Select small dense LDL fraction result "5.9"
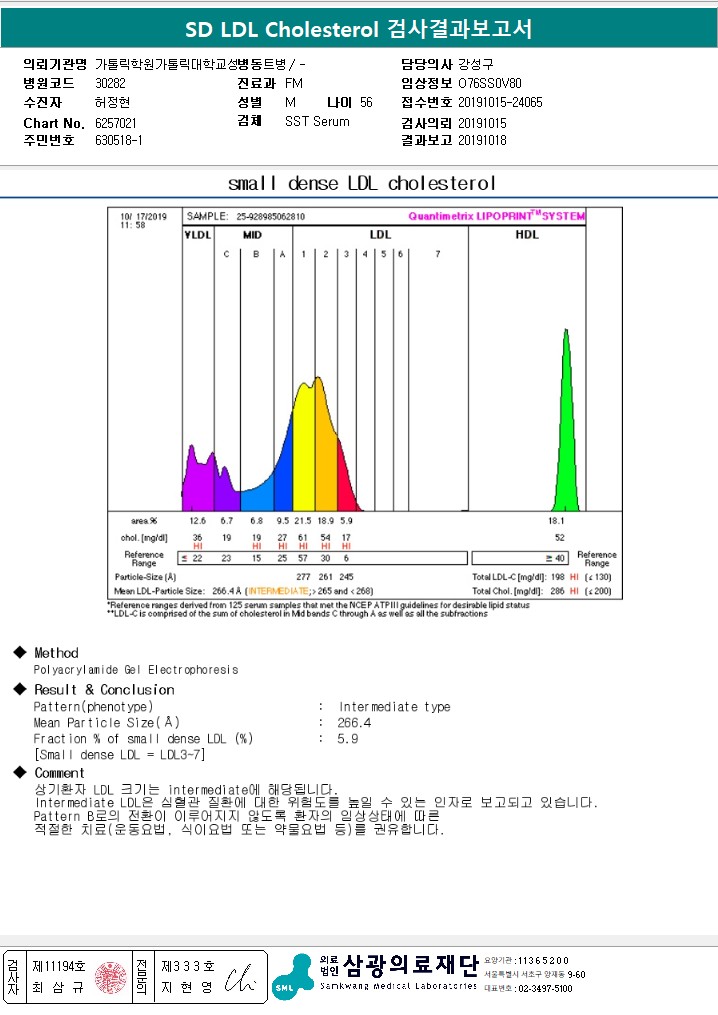Image resolution: width=718 pixels, height=1015 pixels. click(348, 739)
